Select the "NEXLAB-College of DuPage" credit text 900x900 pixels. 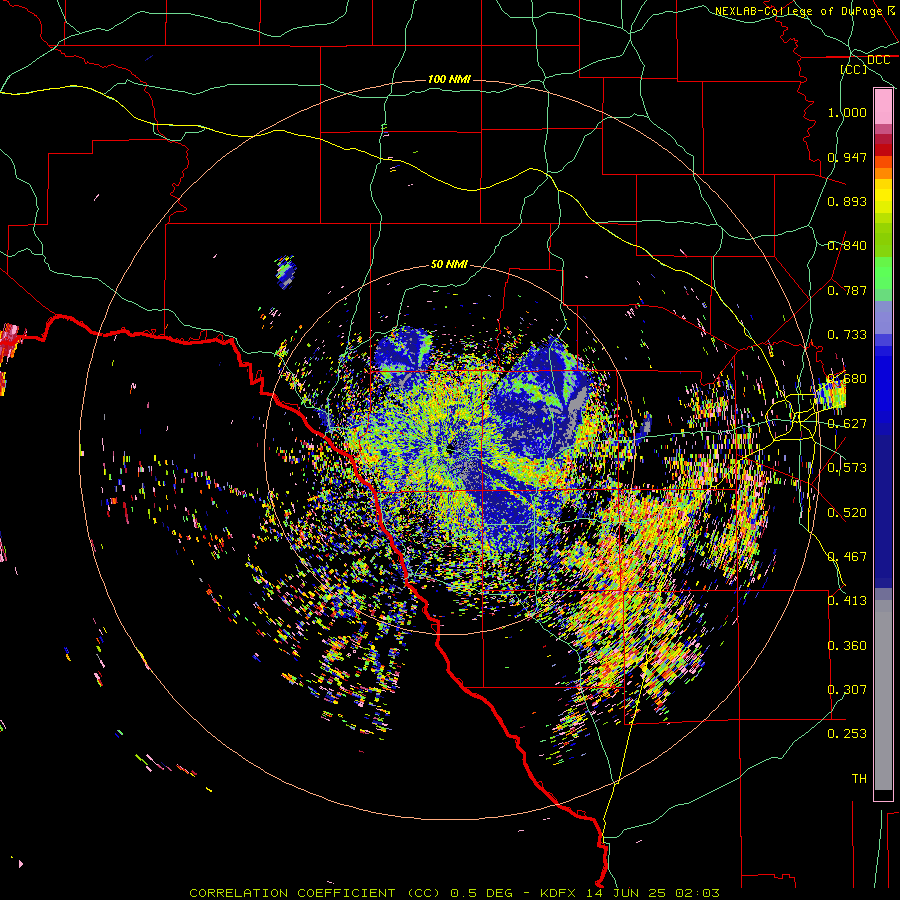pyautogui.click(x=800, y=11)
